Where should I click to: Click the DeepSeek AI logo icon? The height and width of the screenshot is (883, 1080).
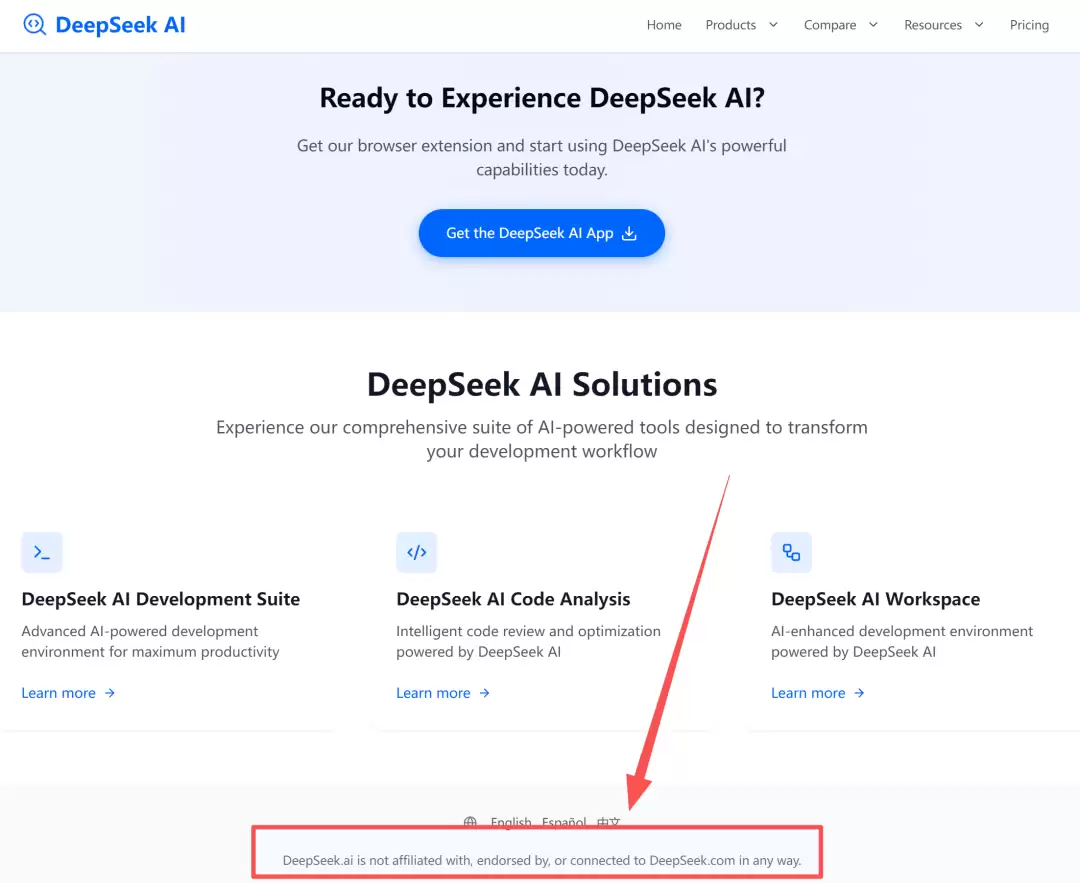click(35, 25)
